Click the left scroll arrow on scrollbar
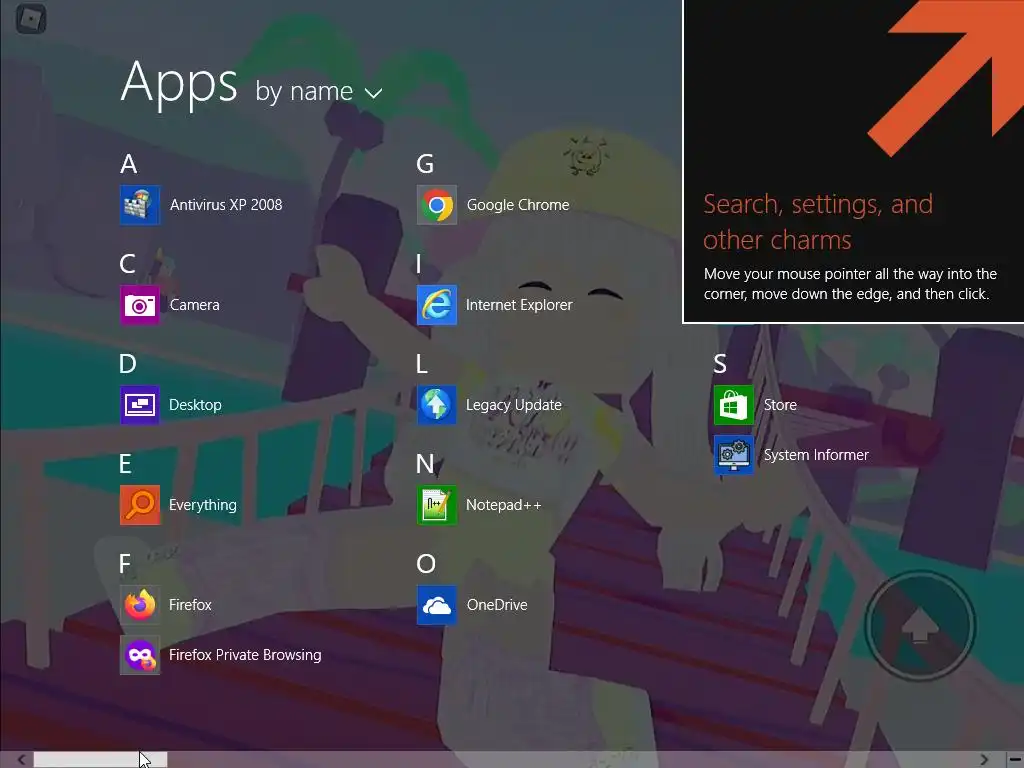This screenshot has height=768, width=1024. pyautogui.click(x=21, y=760)
